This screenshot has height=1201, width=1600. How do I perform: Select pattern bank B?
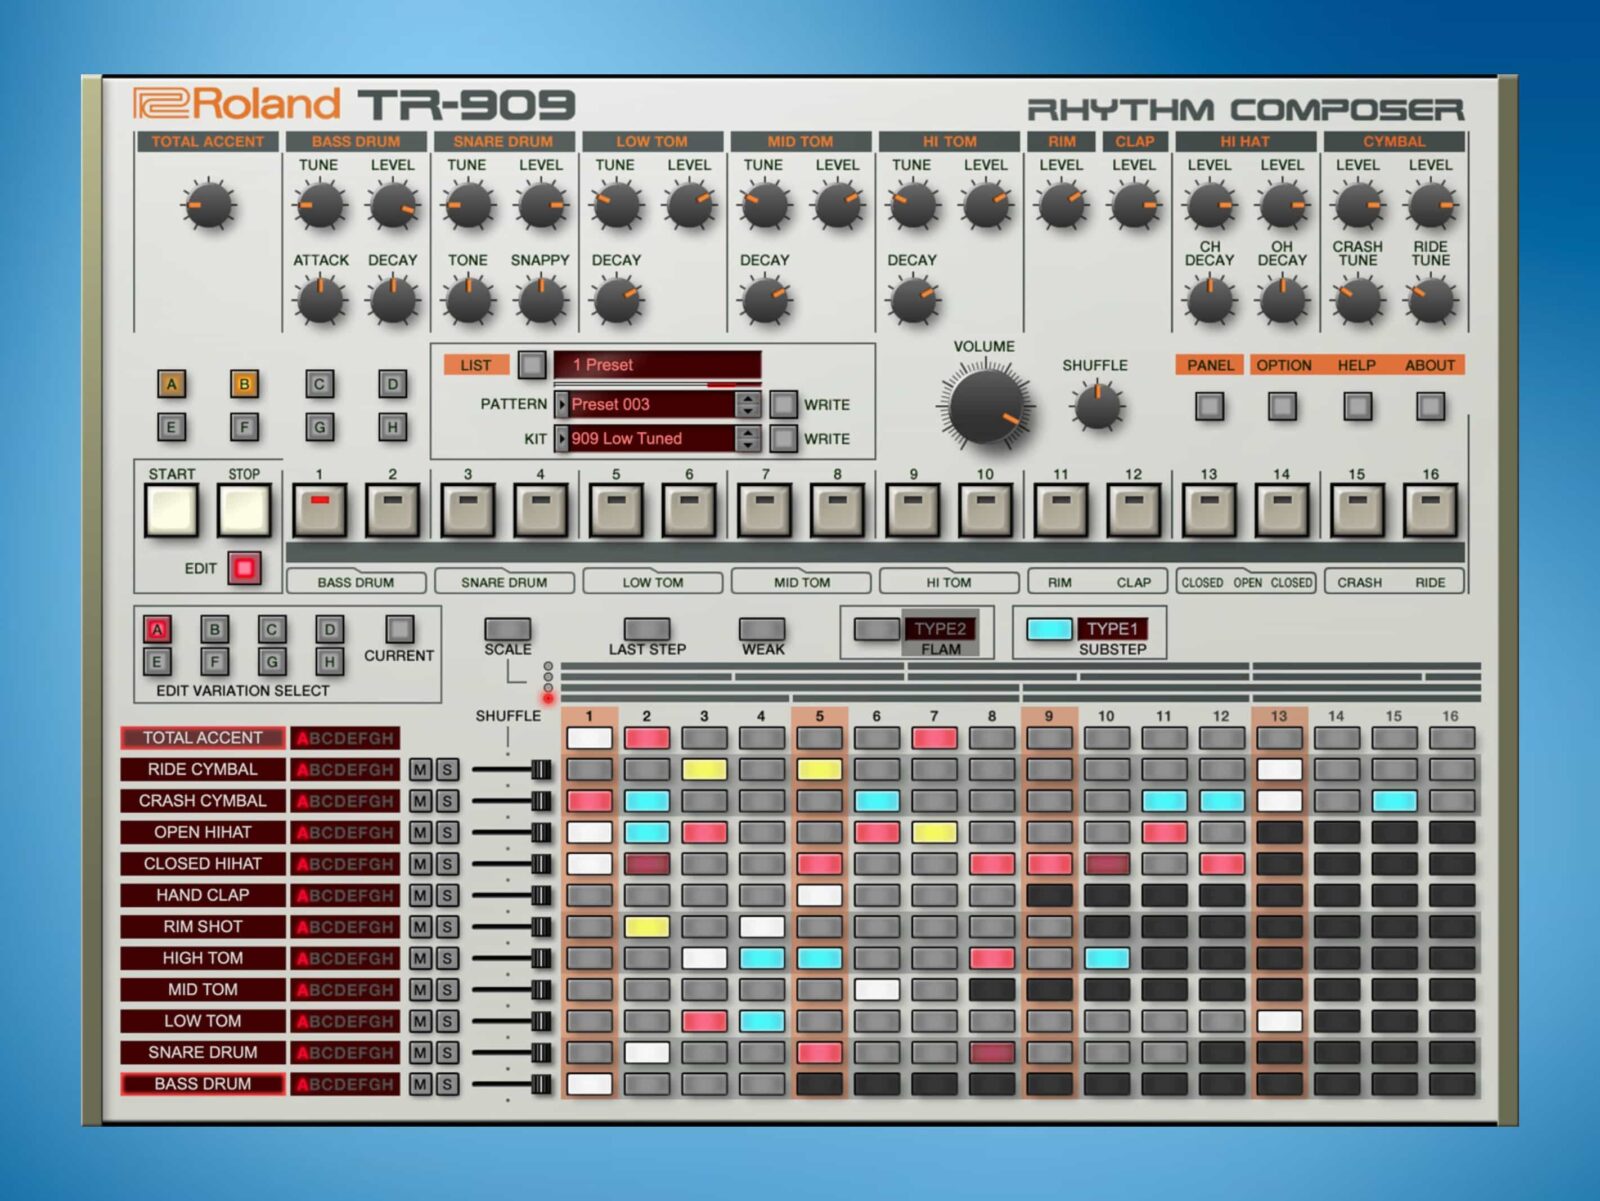[x=244, y=382]
